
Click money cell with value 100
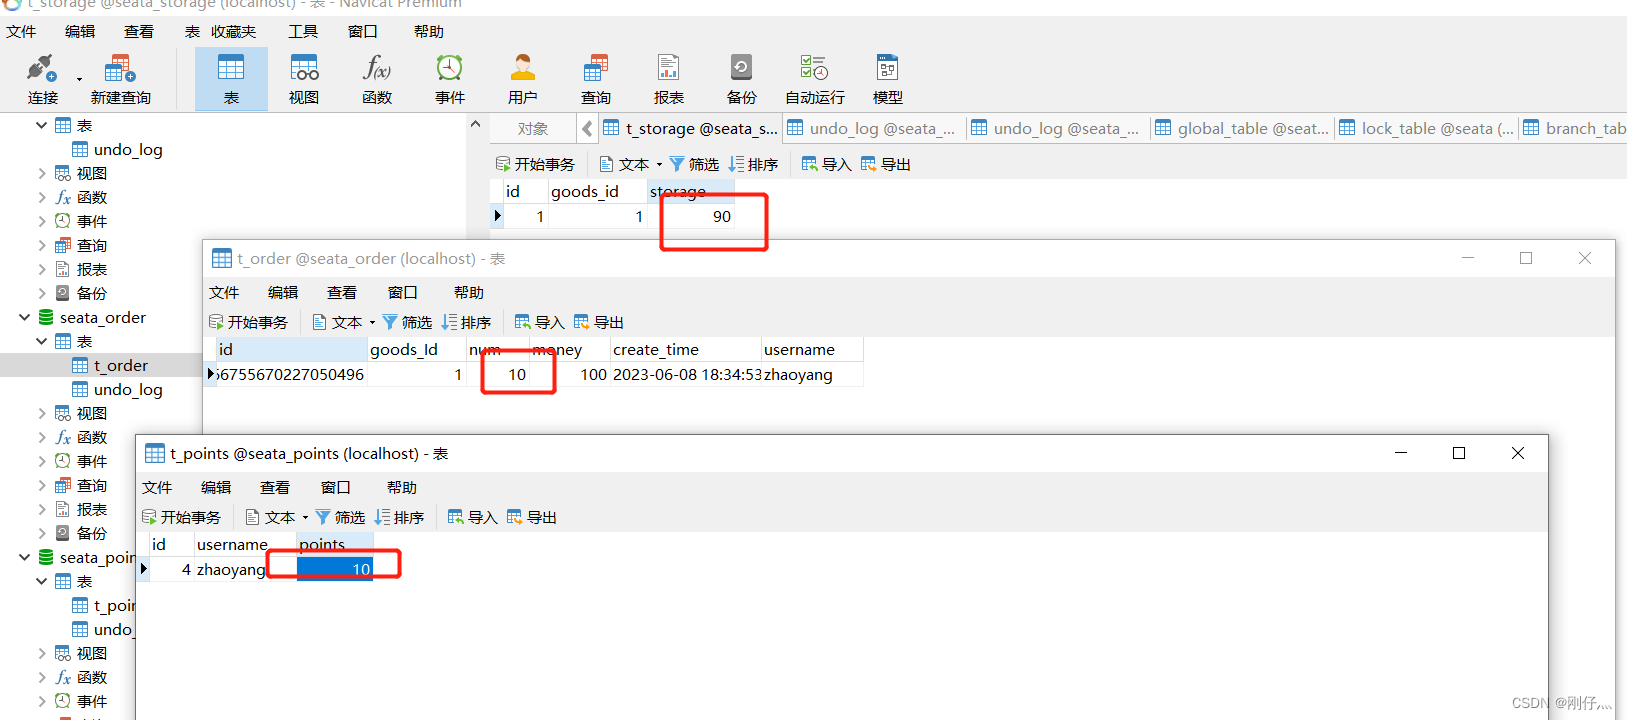pos(569,374)
